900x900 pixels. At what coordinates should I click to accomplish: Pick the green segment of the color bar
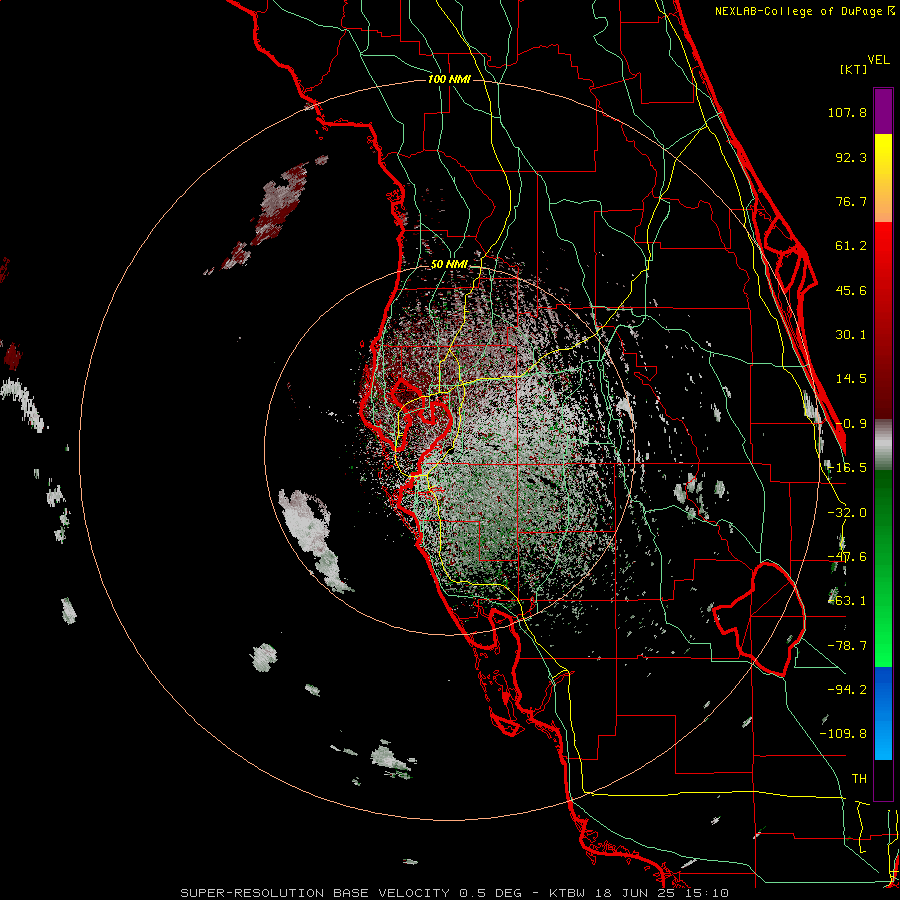pos(883,568)
